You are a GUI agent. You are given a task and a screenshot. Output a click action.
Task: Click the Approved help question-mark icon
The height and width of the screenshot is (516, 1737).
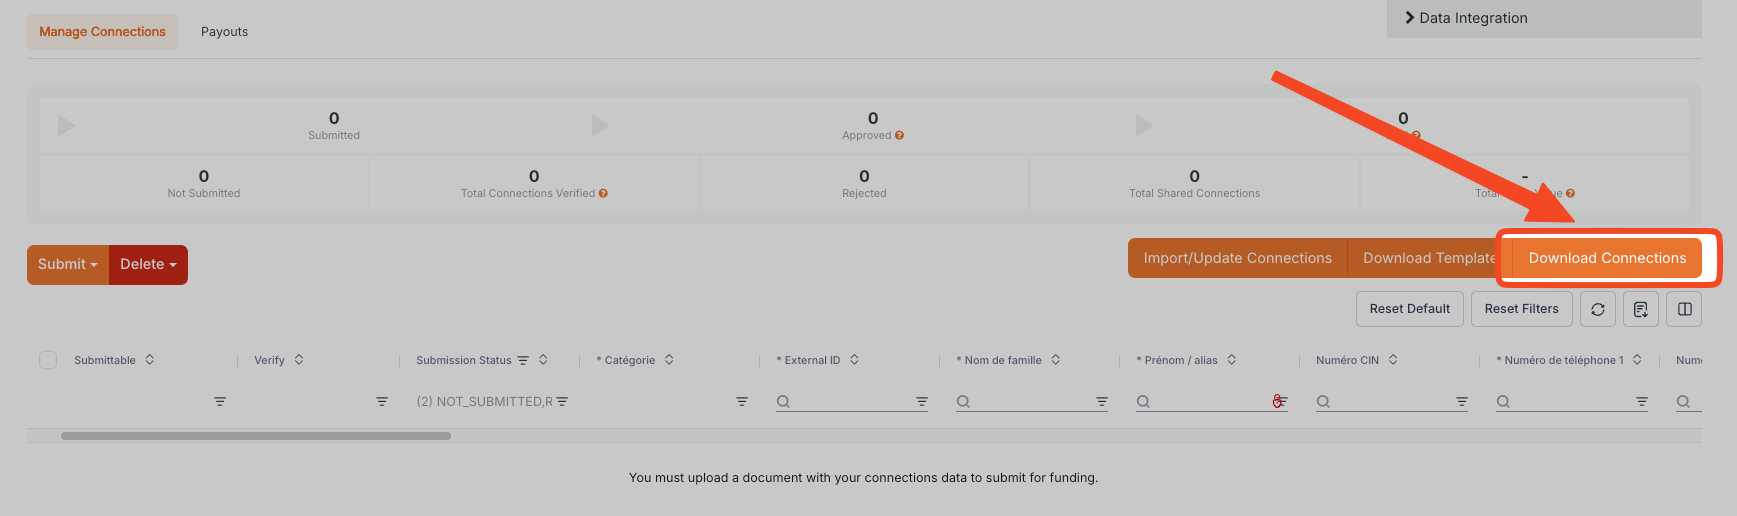(900, 136)
